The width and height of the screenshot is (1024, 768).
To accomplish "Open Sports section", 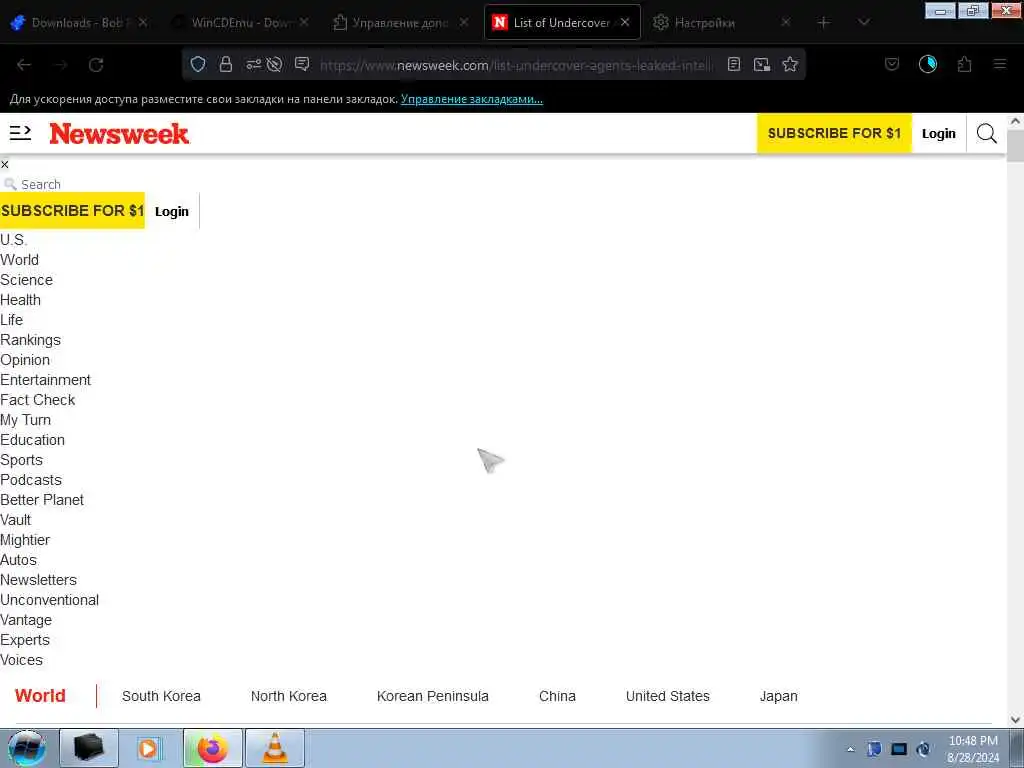I will click(x=22, y=460).
